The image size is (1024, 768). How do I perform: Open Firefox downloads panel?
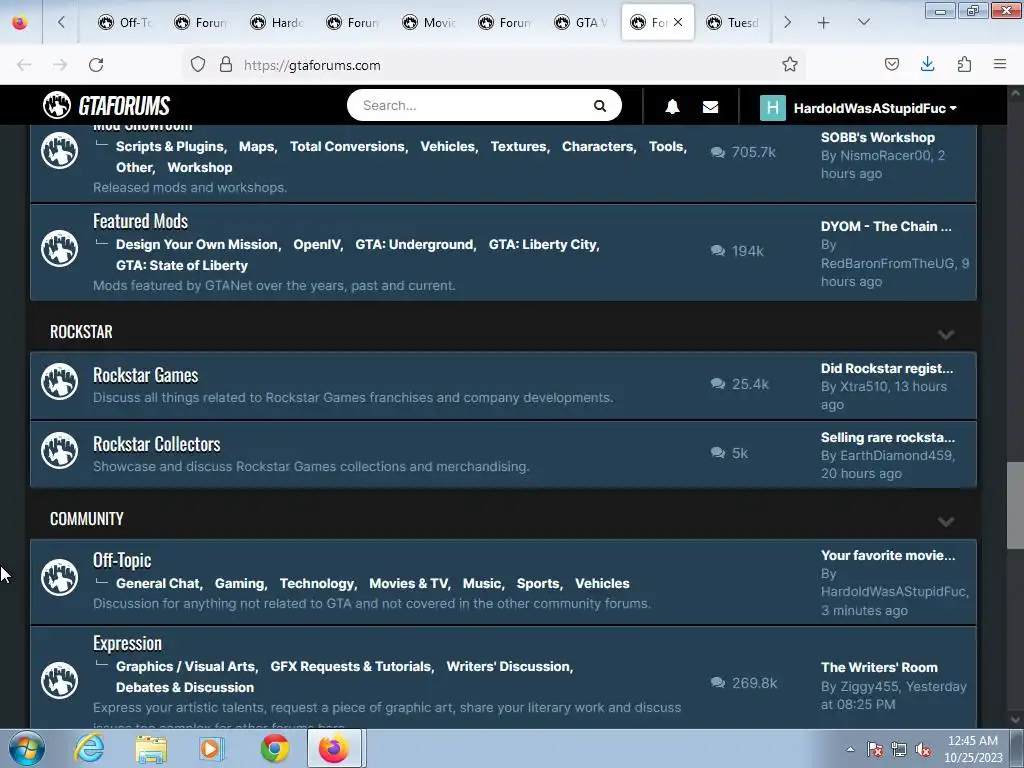[927, 64]
